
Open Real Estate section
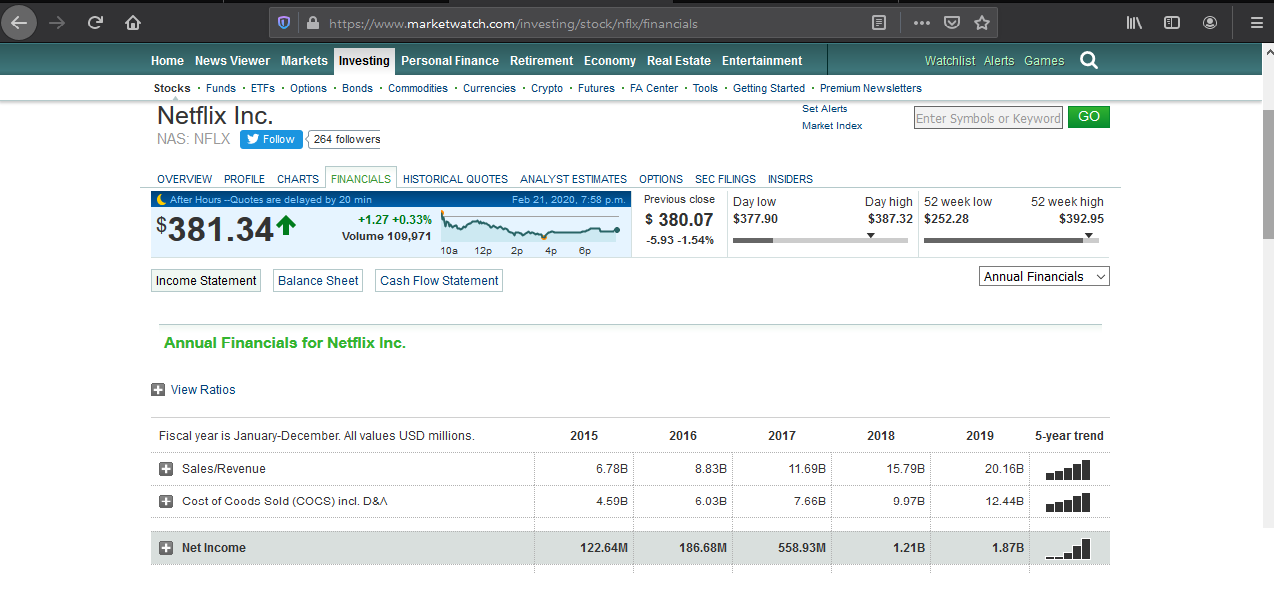[679, 61]
